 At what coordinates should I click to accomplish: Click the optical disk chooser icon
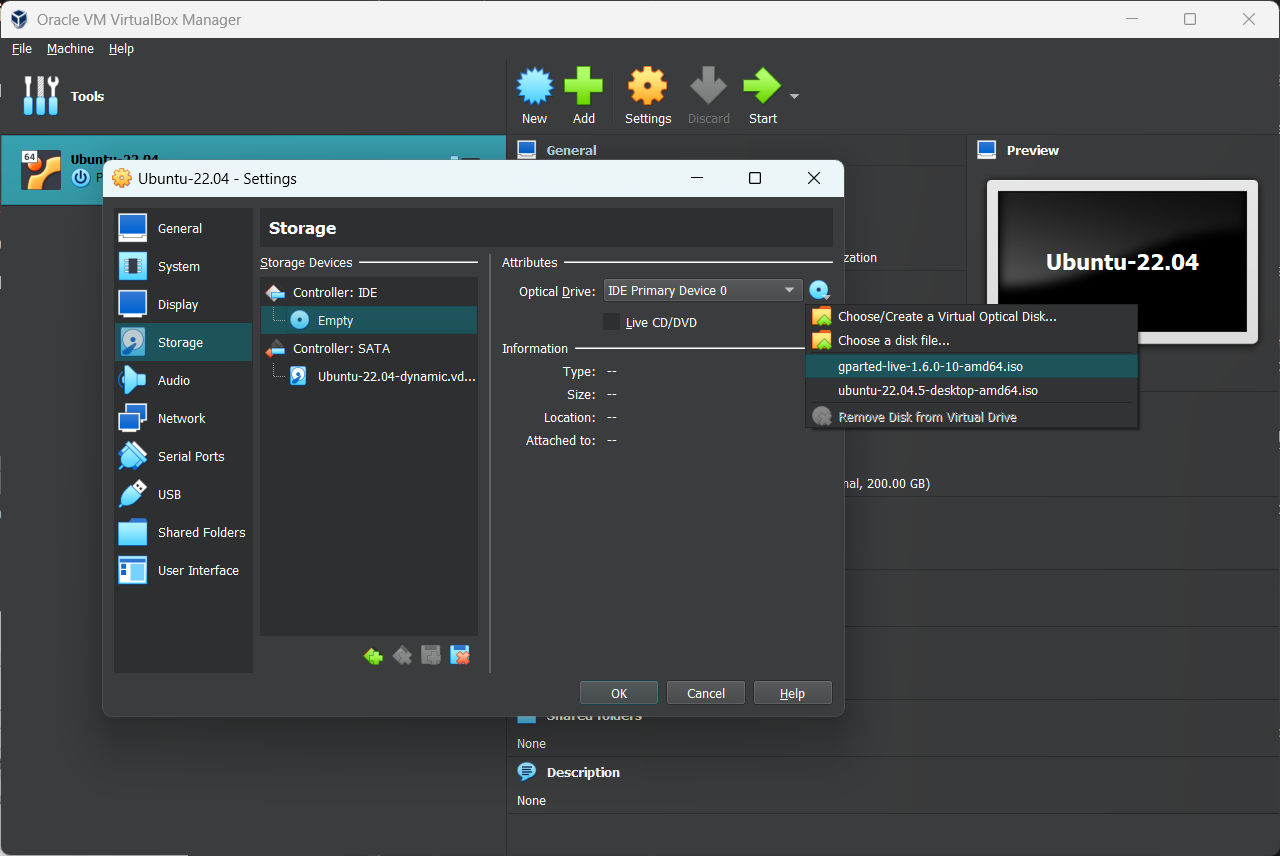point(820,291)
